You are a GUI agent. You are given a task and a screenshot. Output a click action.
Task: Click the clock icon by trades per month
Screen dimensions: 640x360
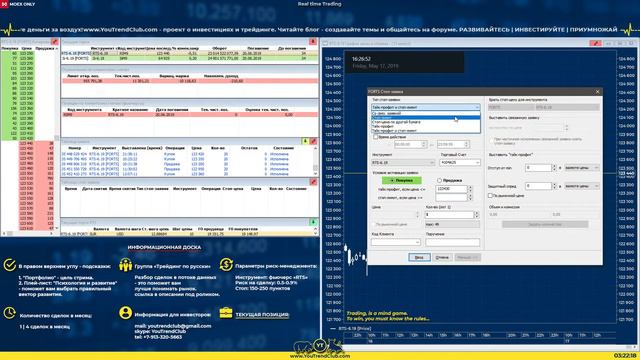click(x=9, y=313)
